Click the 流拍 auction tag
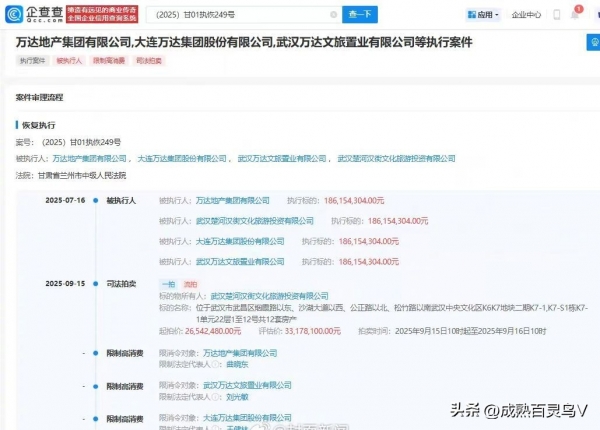Screen dimensions: 600x430 coord(190,284)
